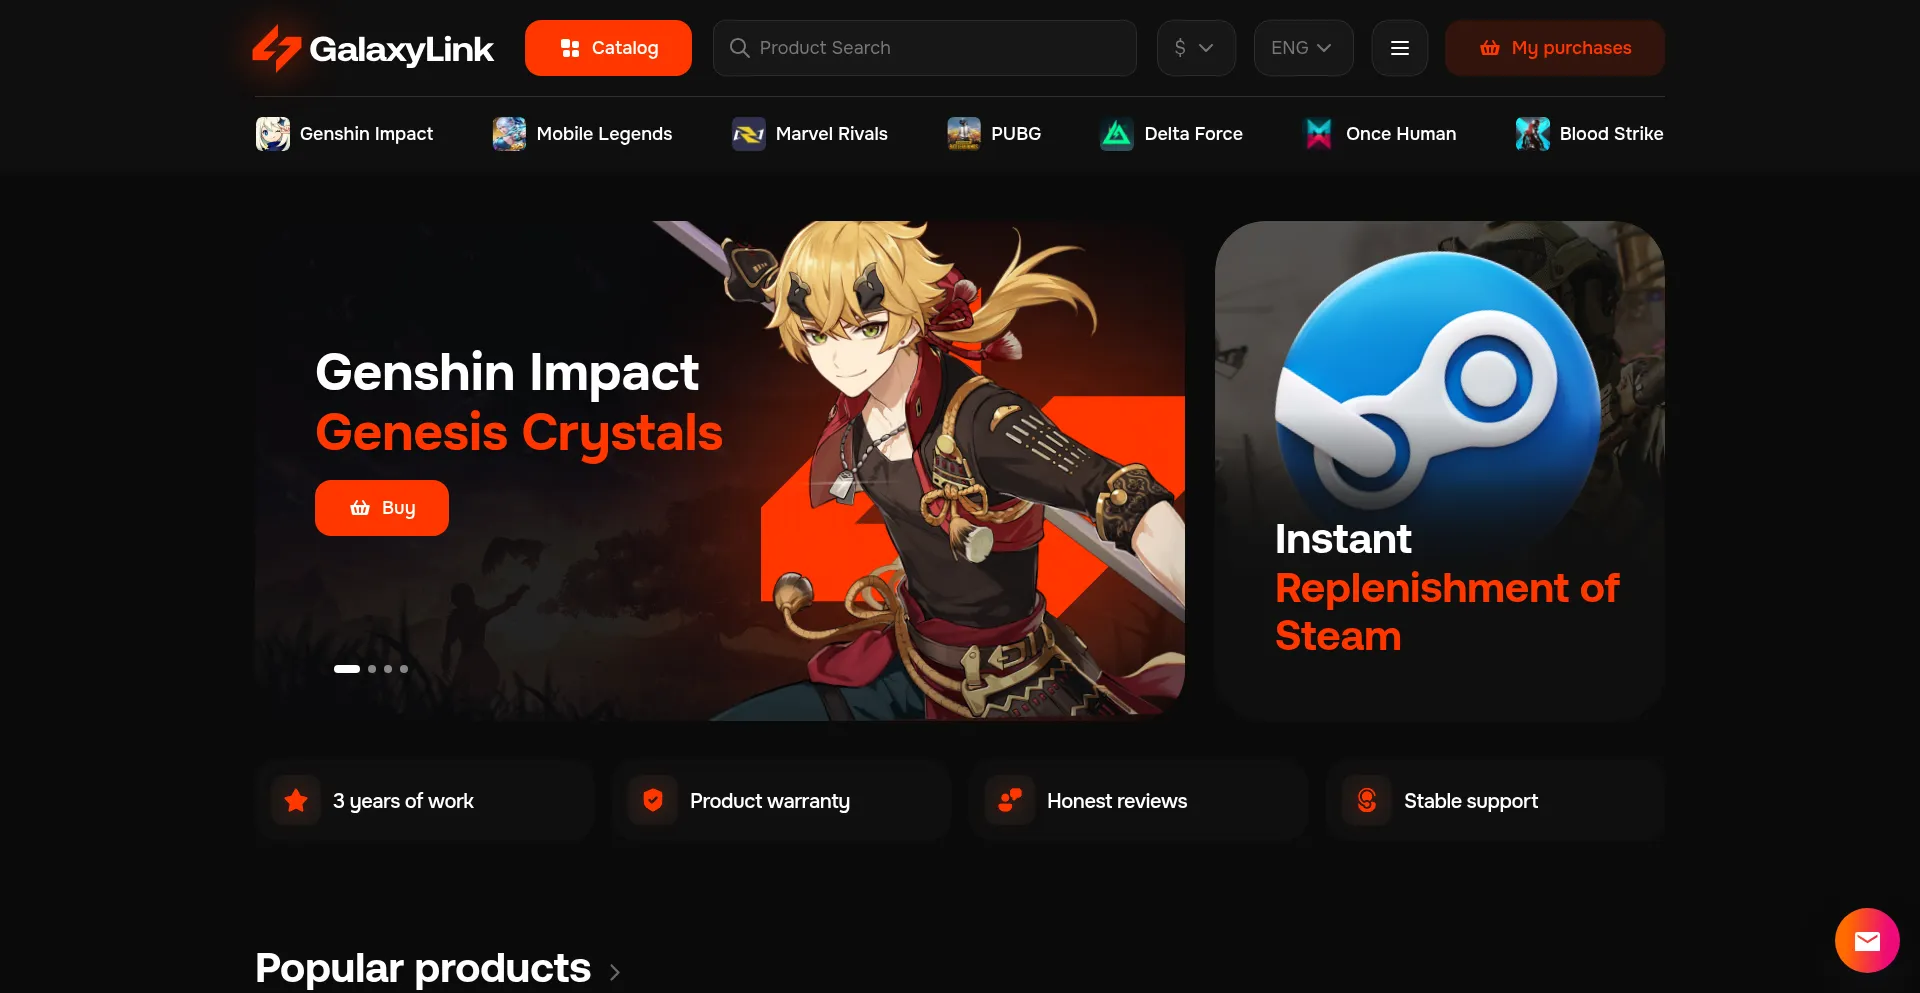Screen dimensions: 1920x993
Task: Click into the Product Search field
Action: tap(925, 48)
